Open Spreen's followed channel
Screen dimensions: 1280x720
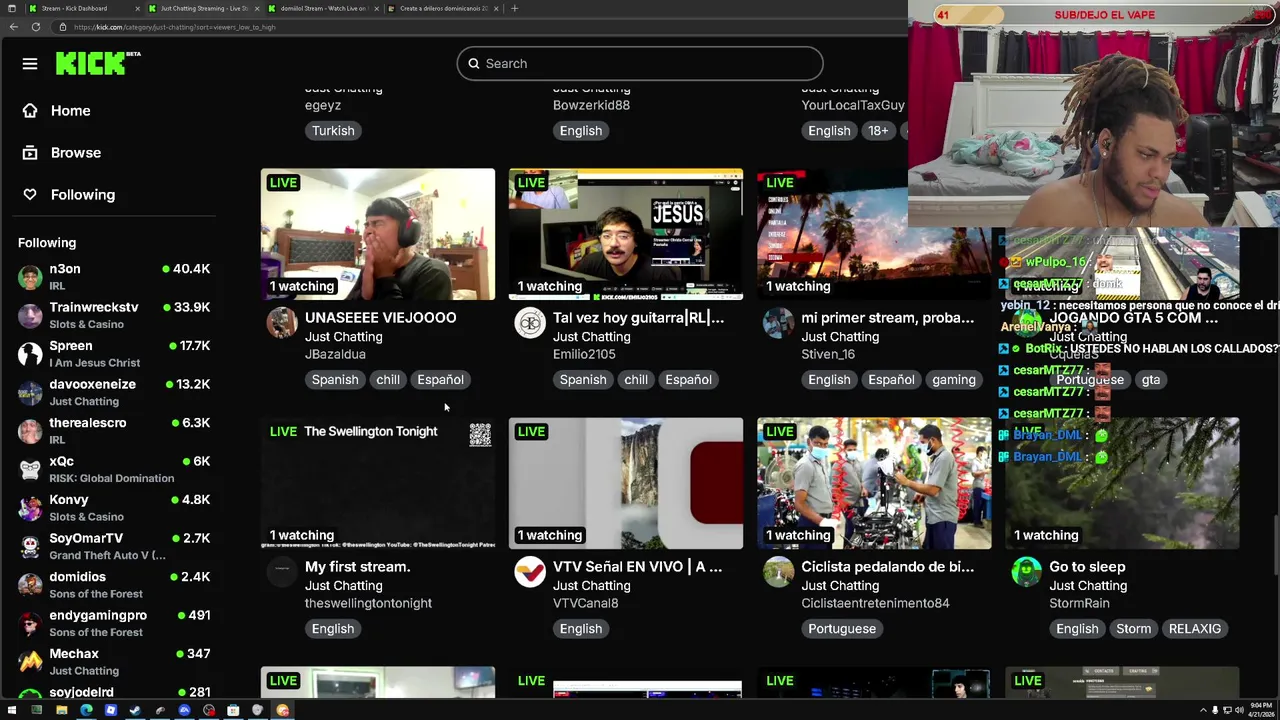pos(115,354)
